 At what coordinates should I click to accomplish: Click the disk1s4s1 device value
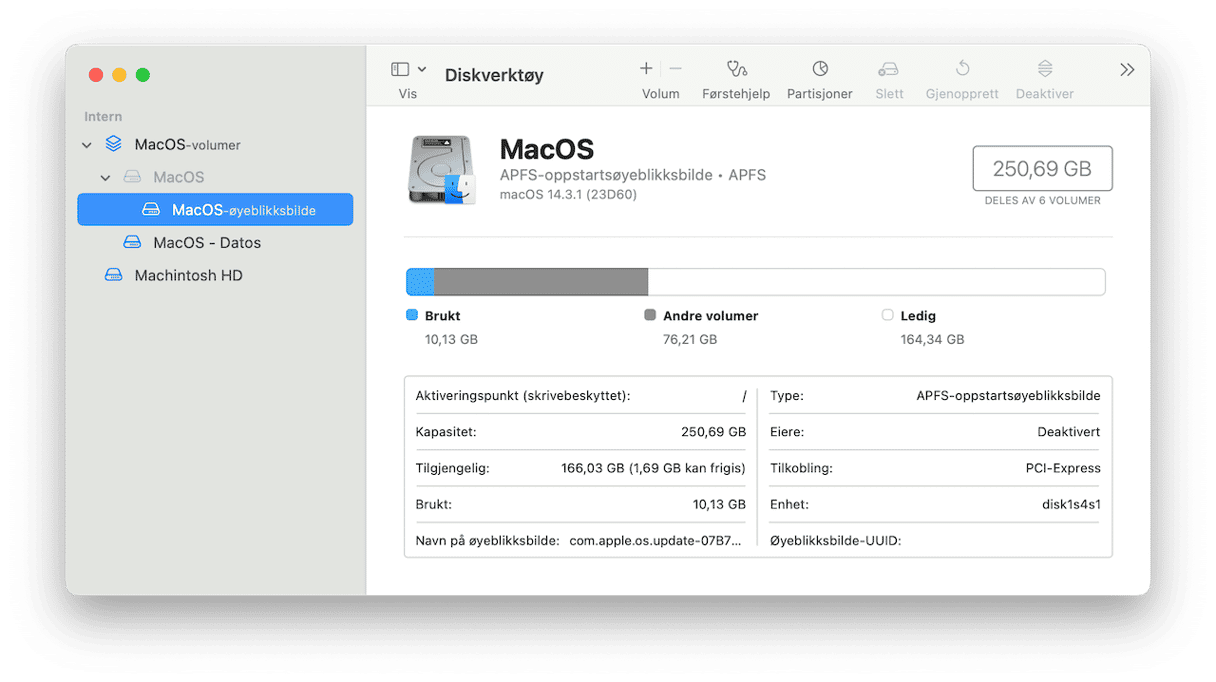pyautogui.click(x=1071, y=504)
